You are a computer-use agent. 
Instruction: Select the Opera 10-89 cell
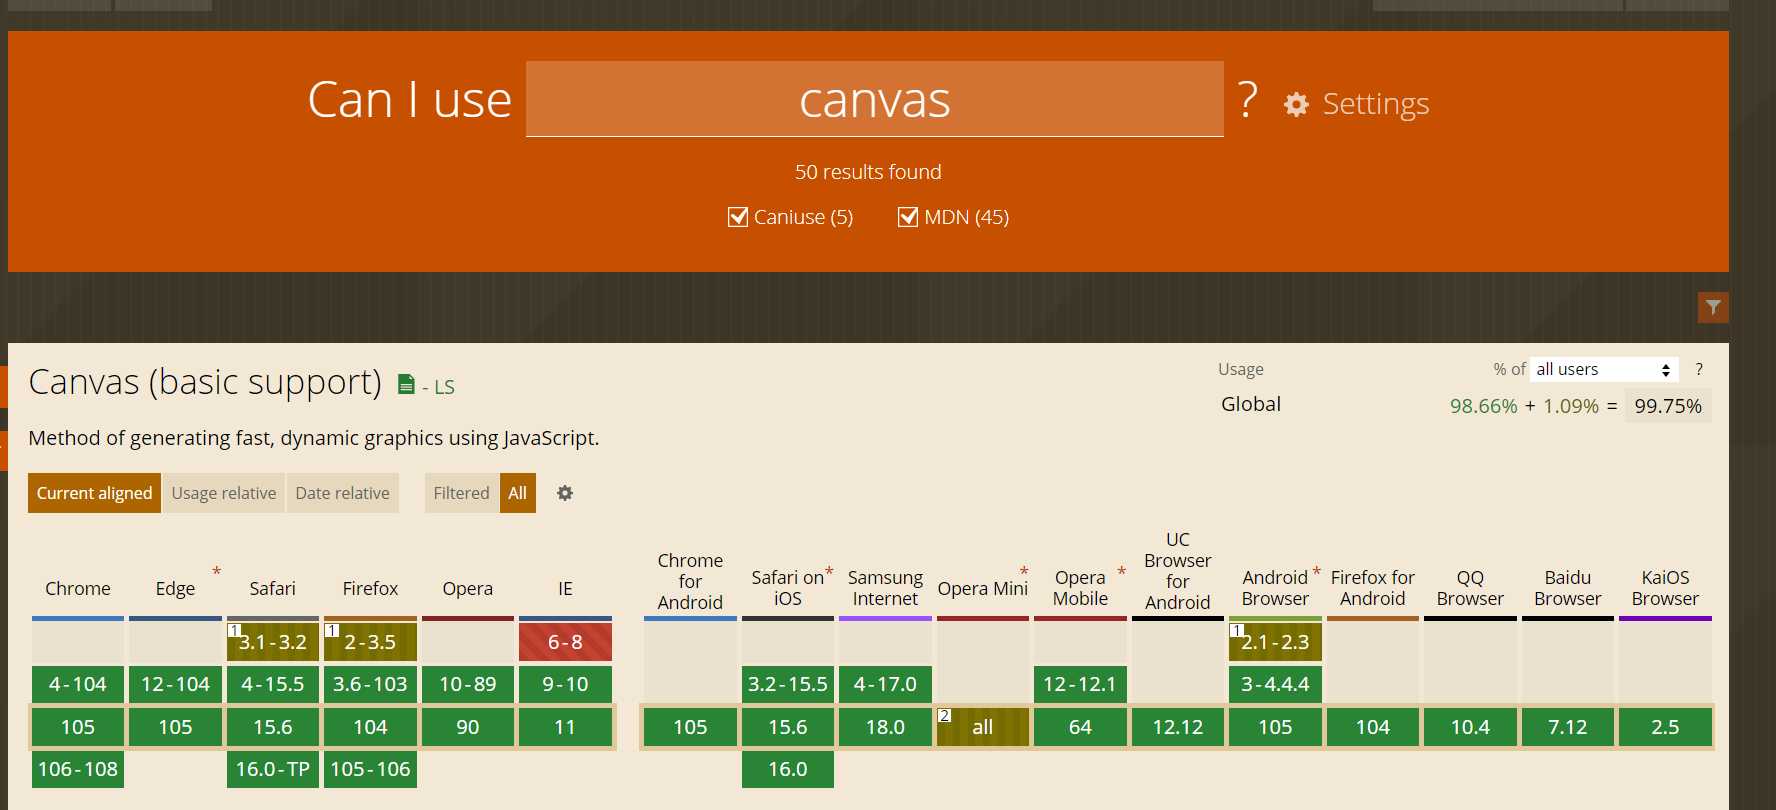click(x=468, y=684)
